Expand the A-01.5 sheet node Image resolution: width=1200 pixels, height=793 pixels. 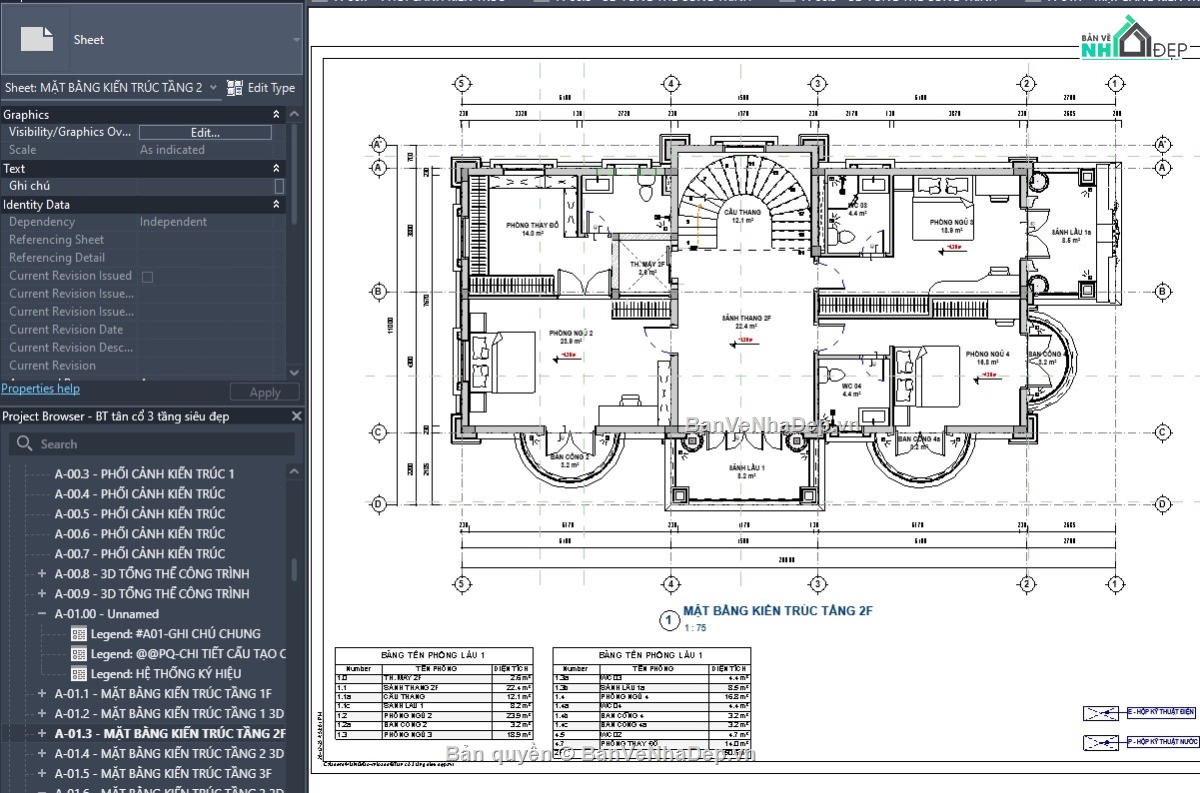click(x=42, y=773)
